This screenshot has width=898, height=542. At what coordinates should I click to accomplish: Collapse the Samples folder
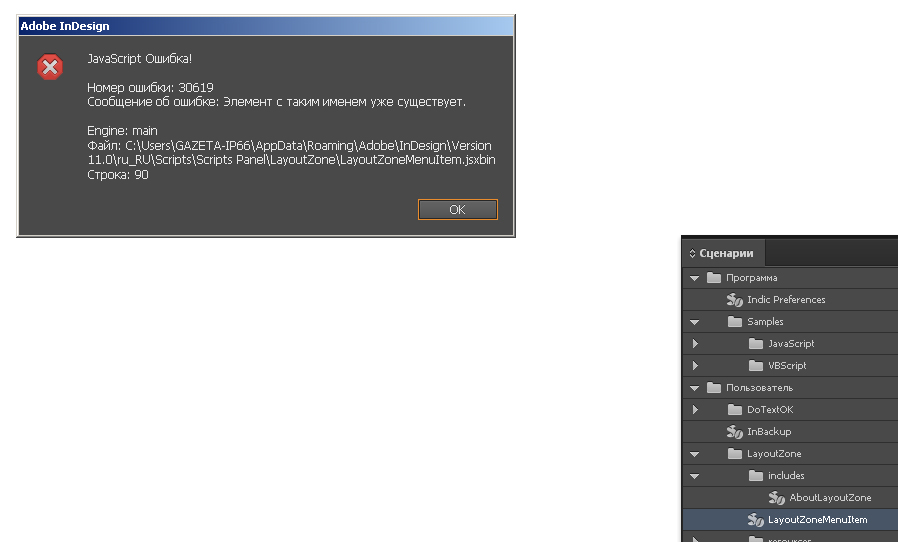coord(695,322)
